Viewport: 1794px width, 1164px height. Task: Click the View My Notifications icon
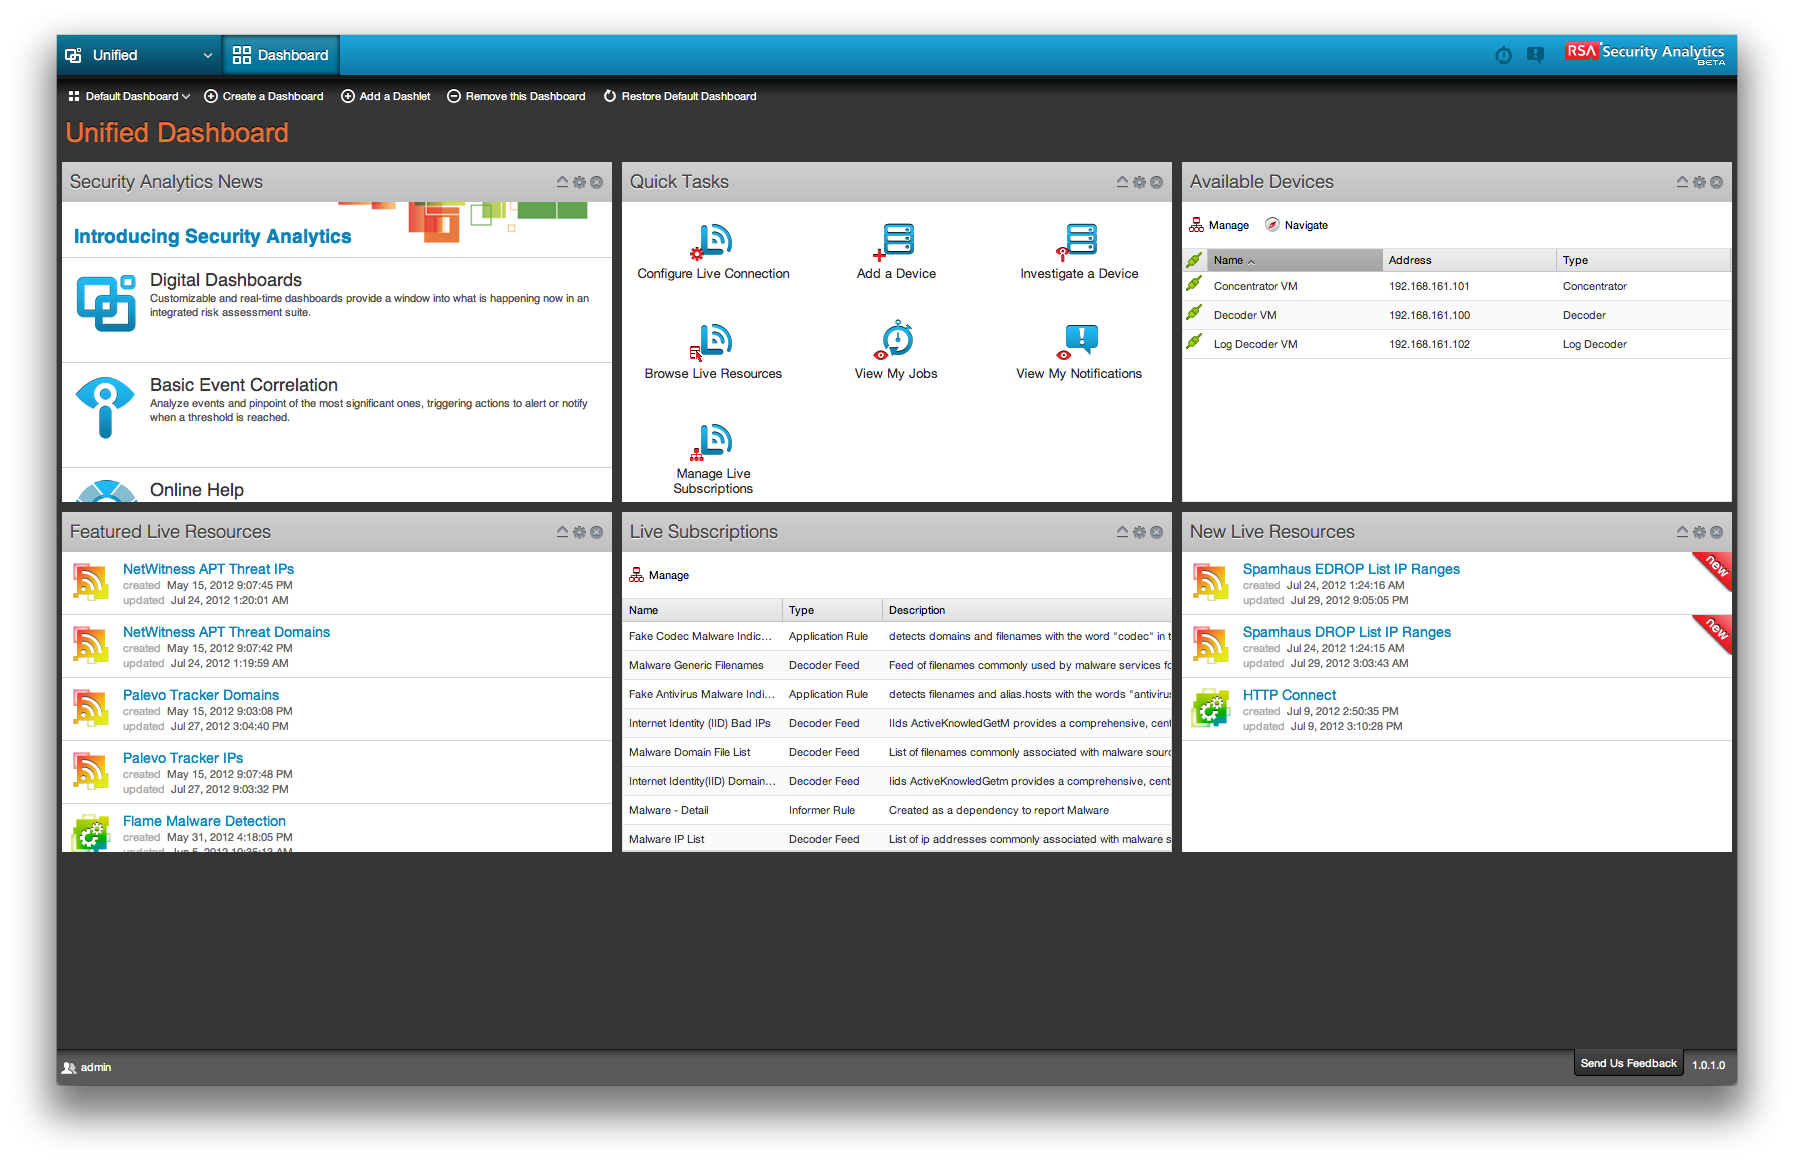pyautogui.click(x=1079, y=341)
